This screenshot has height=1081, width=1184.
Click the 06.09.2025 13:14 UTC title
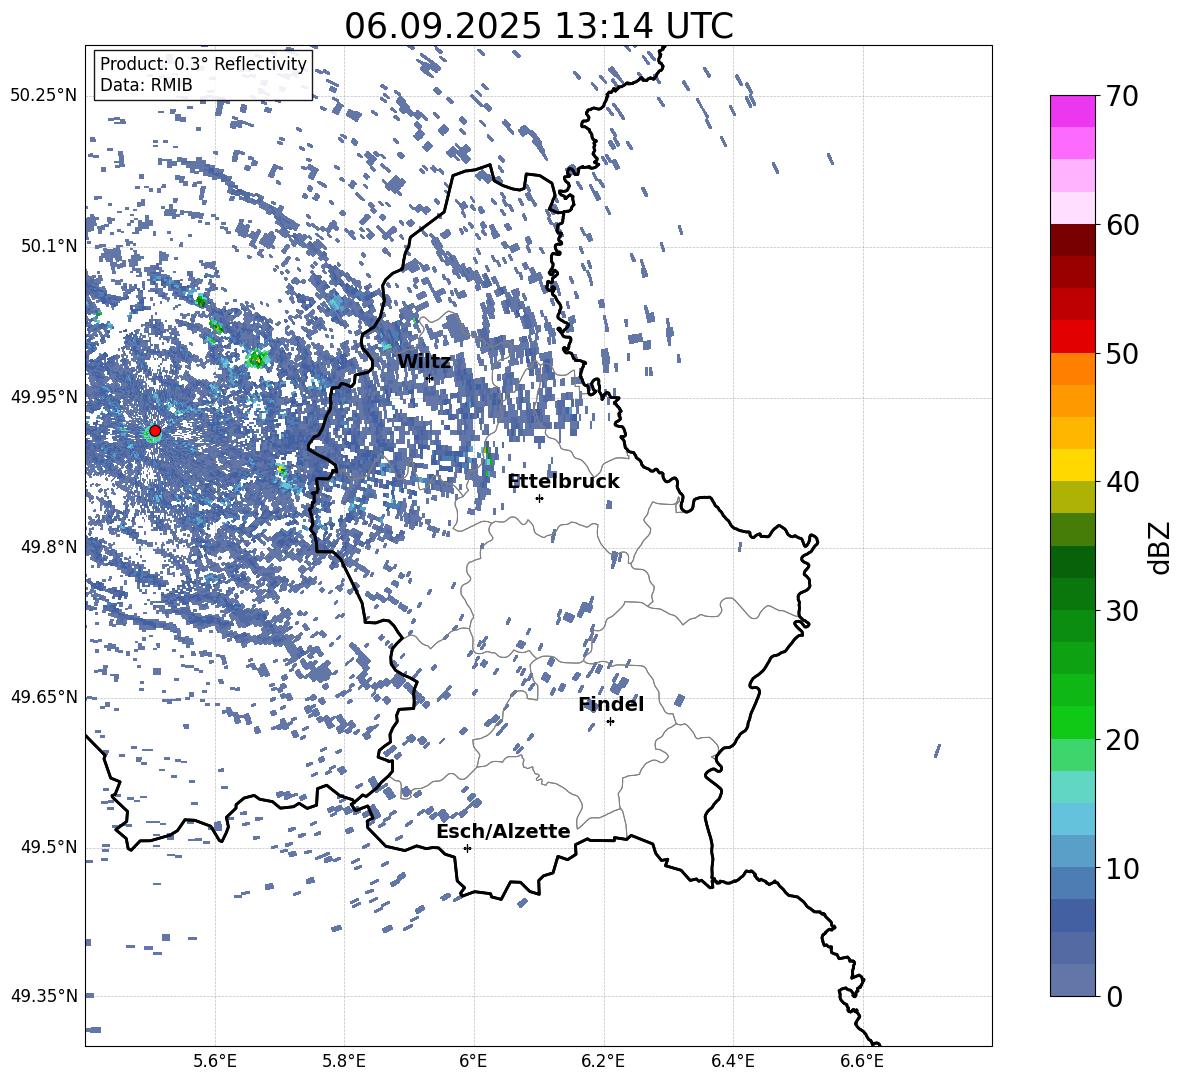coord(539,26)
